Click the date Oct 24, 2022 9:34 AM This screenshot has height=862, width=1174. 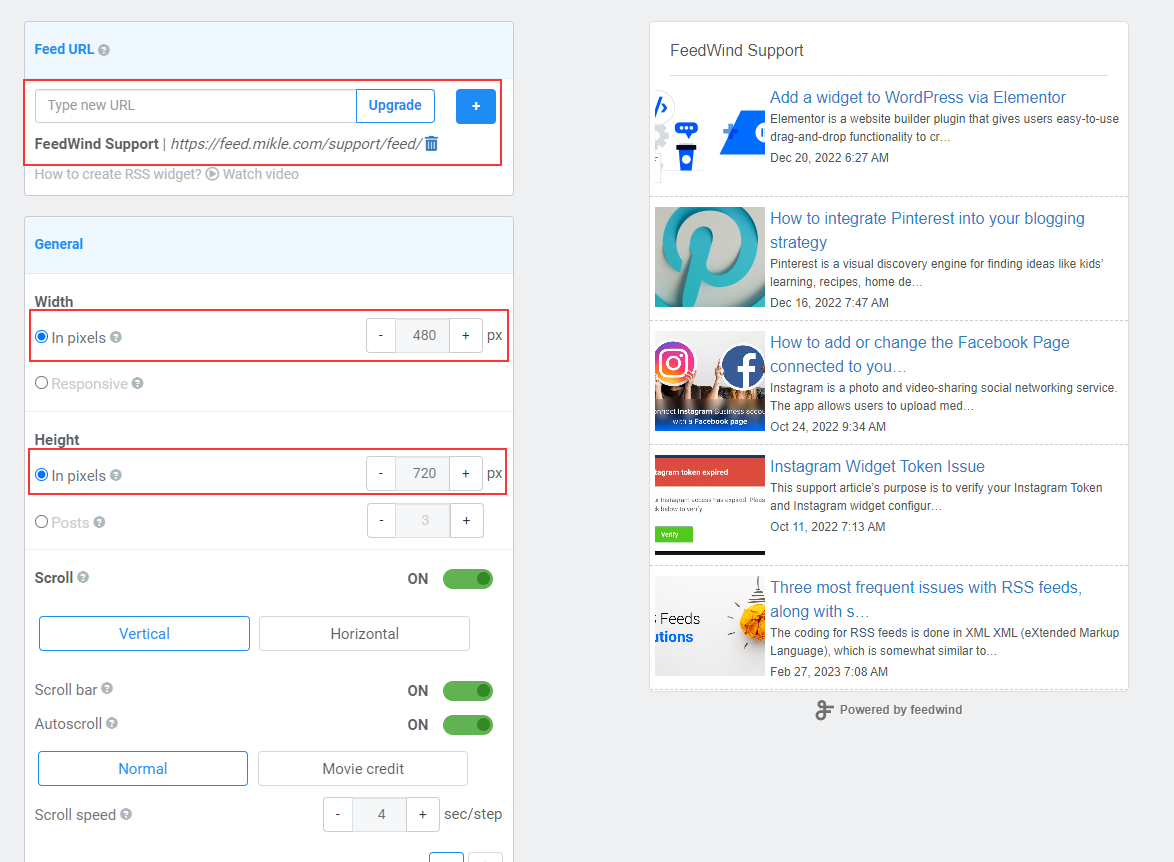(x=828, y=427)
